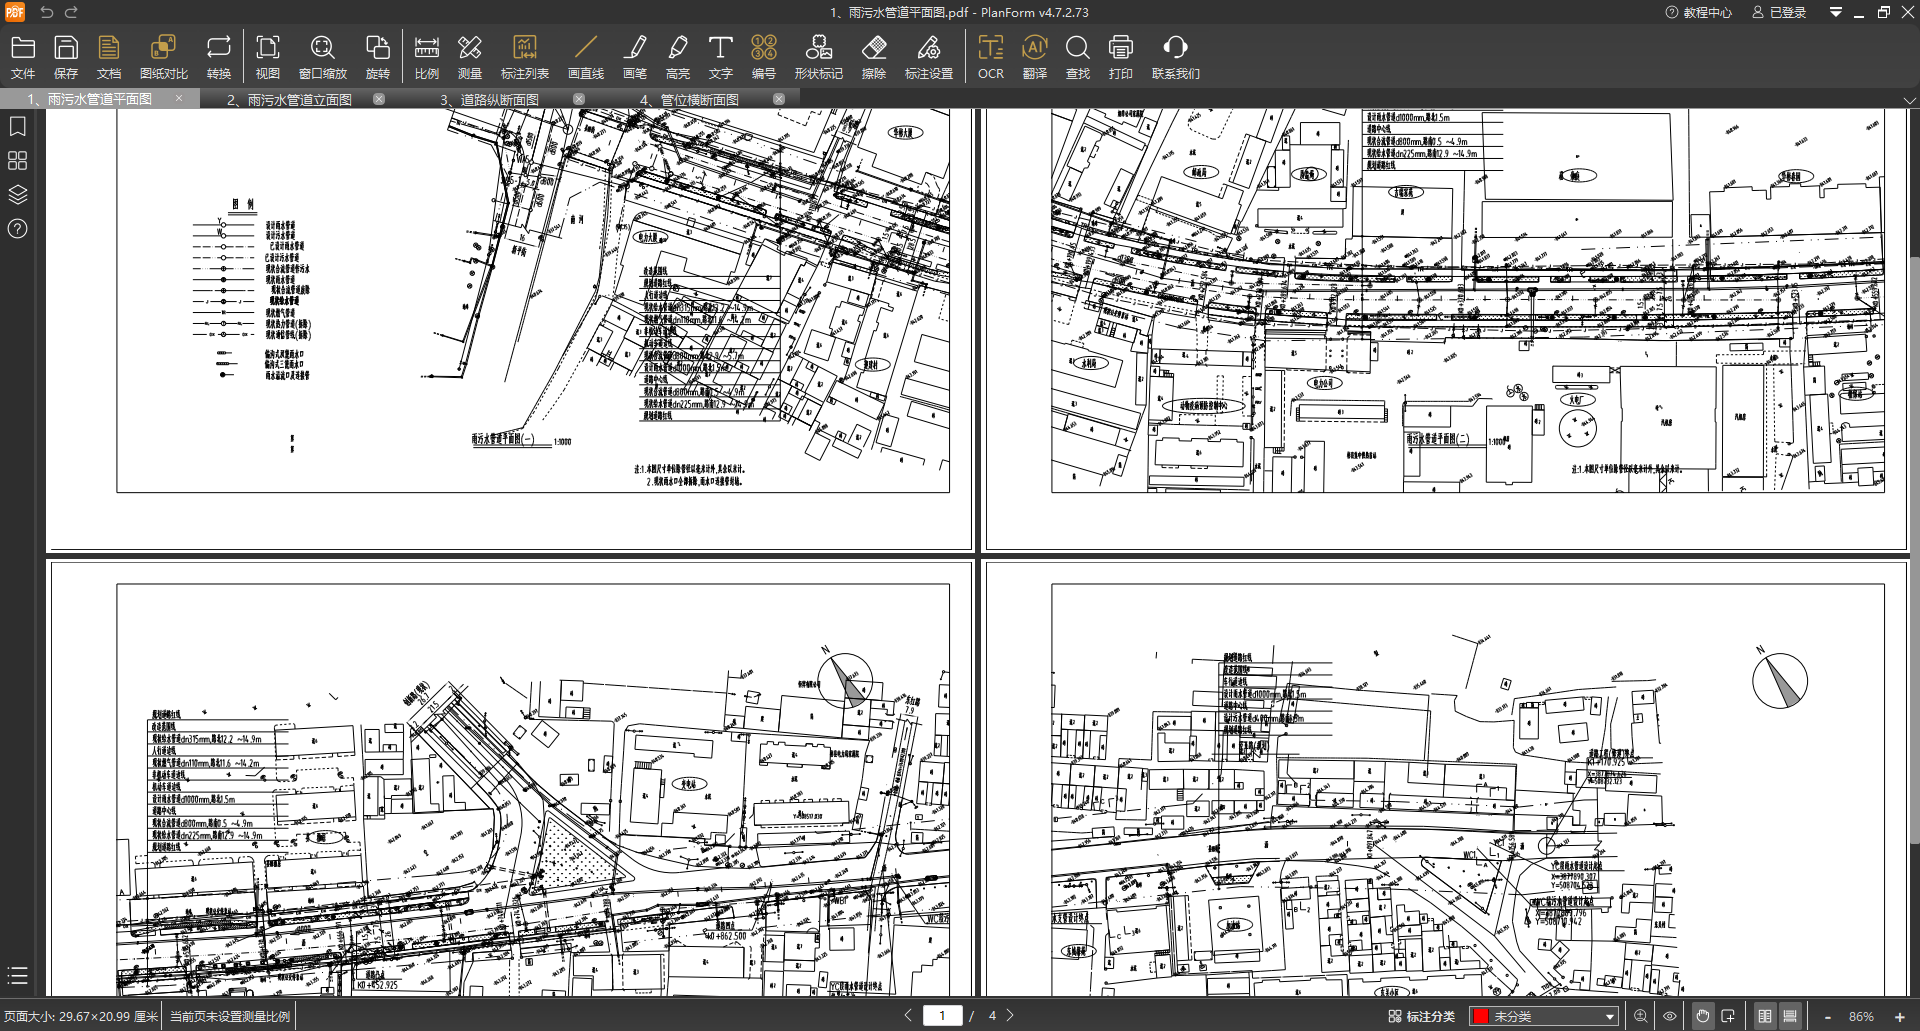
Task: Click the 画直线 draw line tool
Action: (x=585, y=57)
